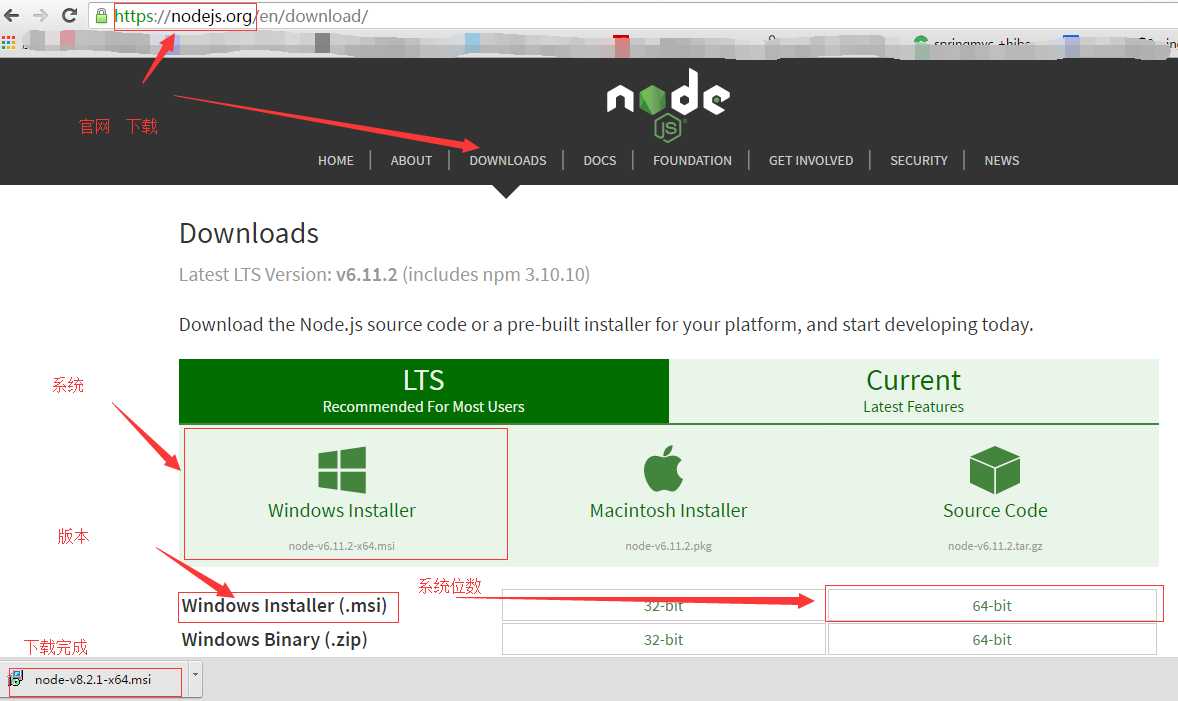The width and height of the screenshot is (1178, 701).
Task: Click the Apple logo icon
Action: tap(663, 468)
